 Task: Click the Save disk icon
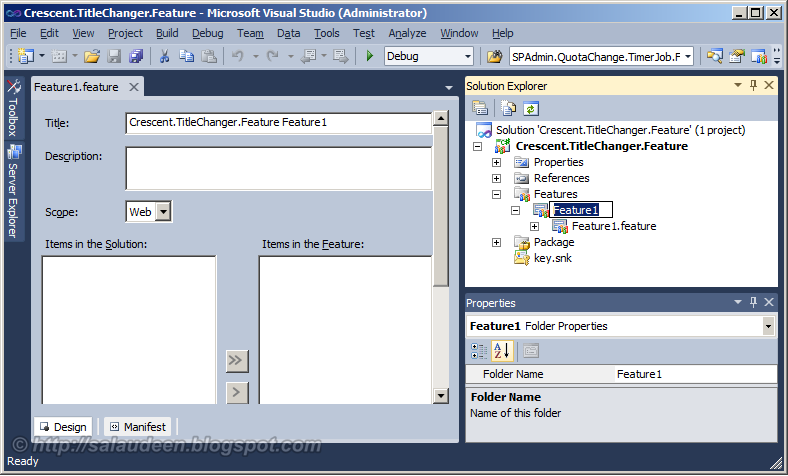coord(115,56)
